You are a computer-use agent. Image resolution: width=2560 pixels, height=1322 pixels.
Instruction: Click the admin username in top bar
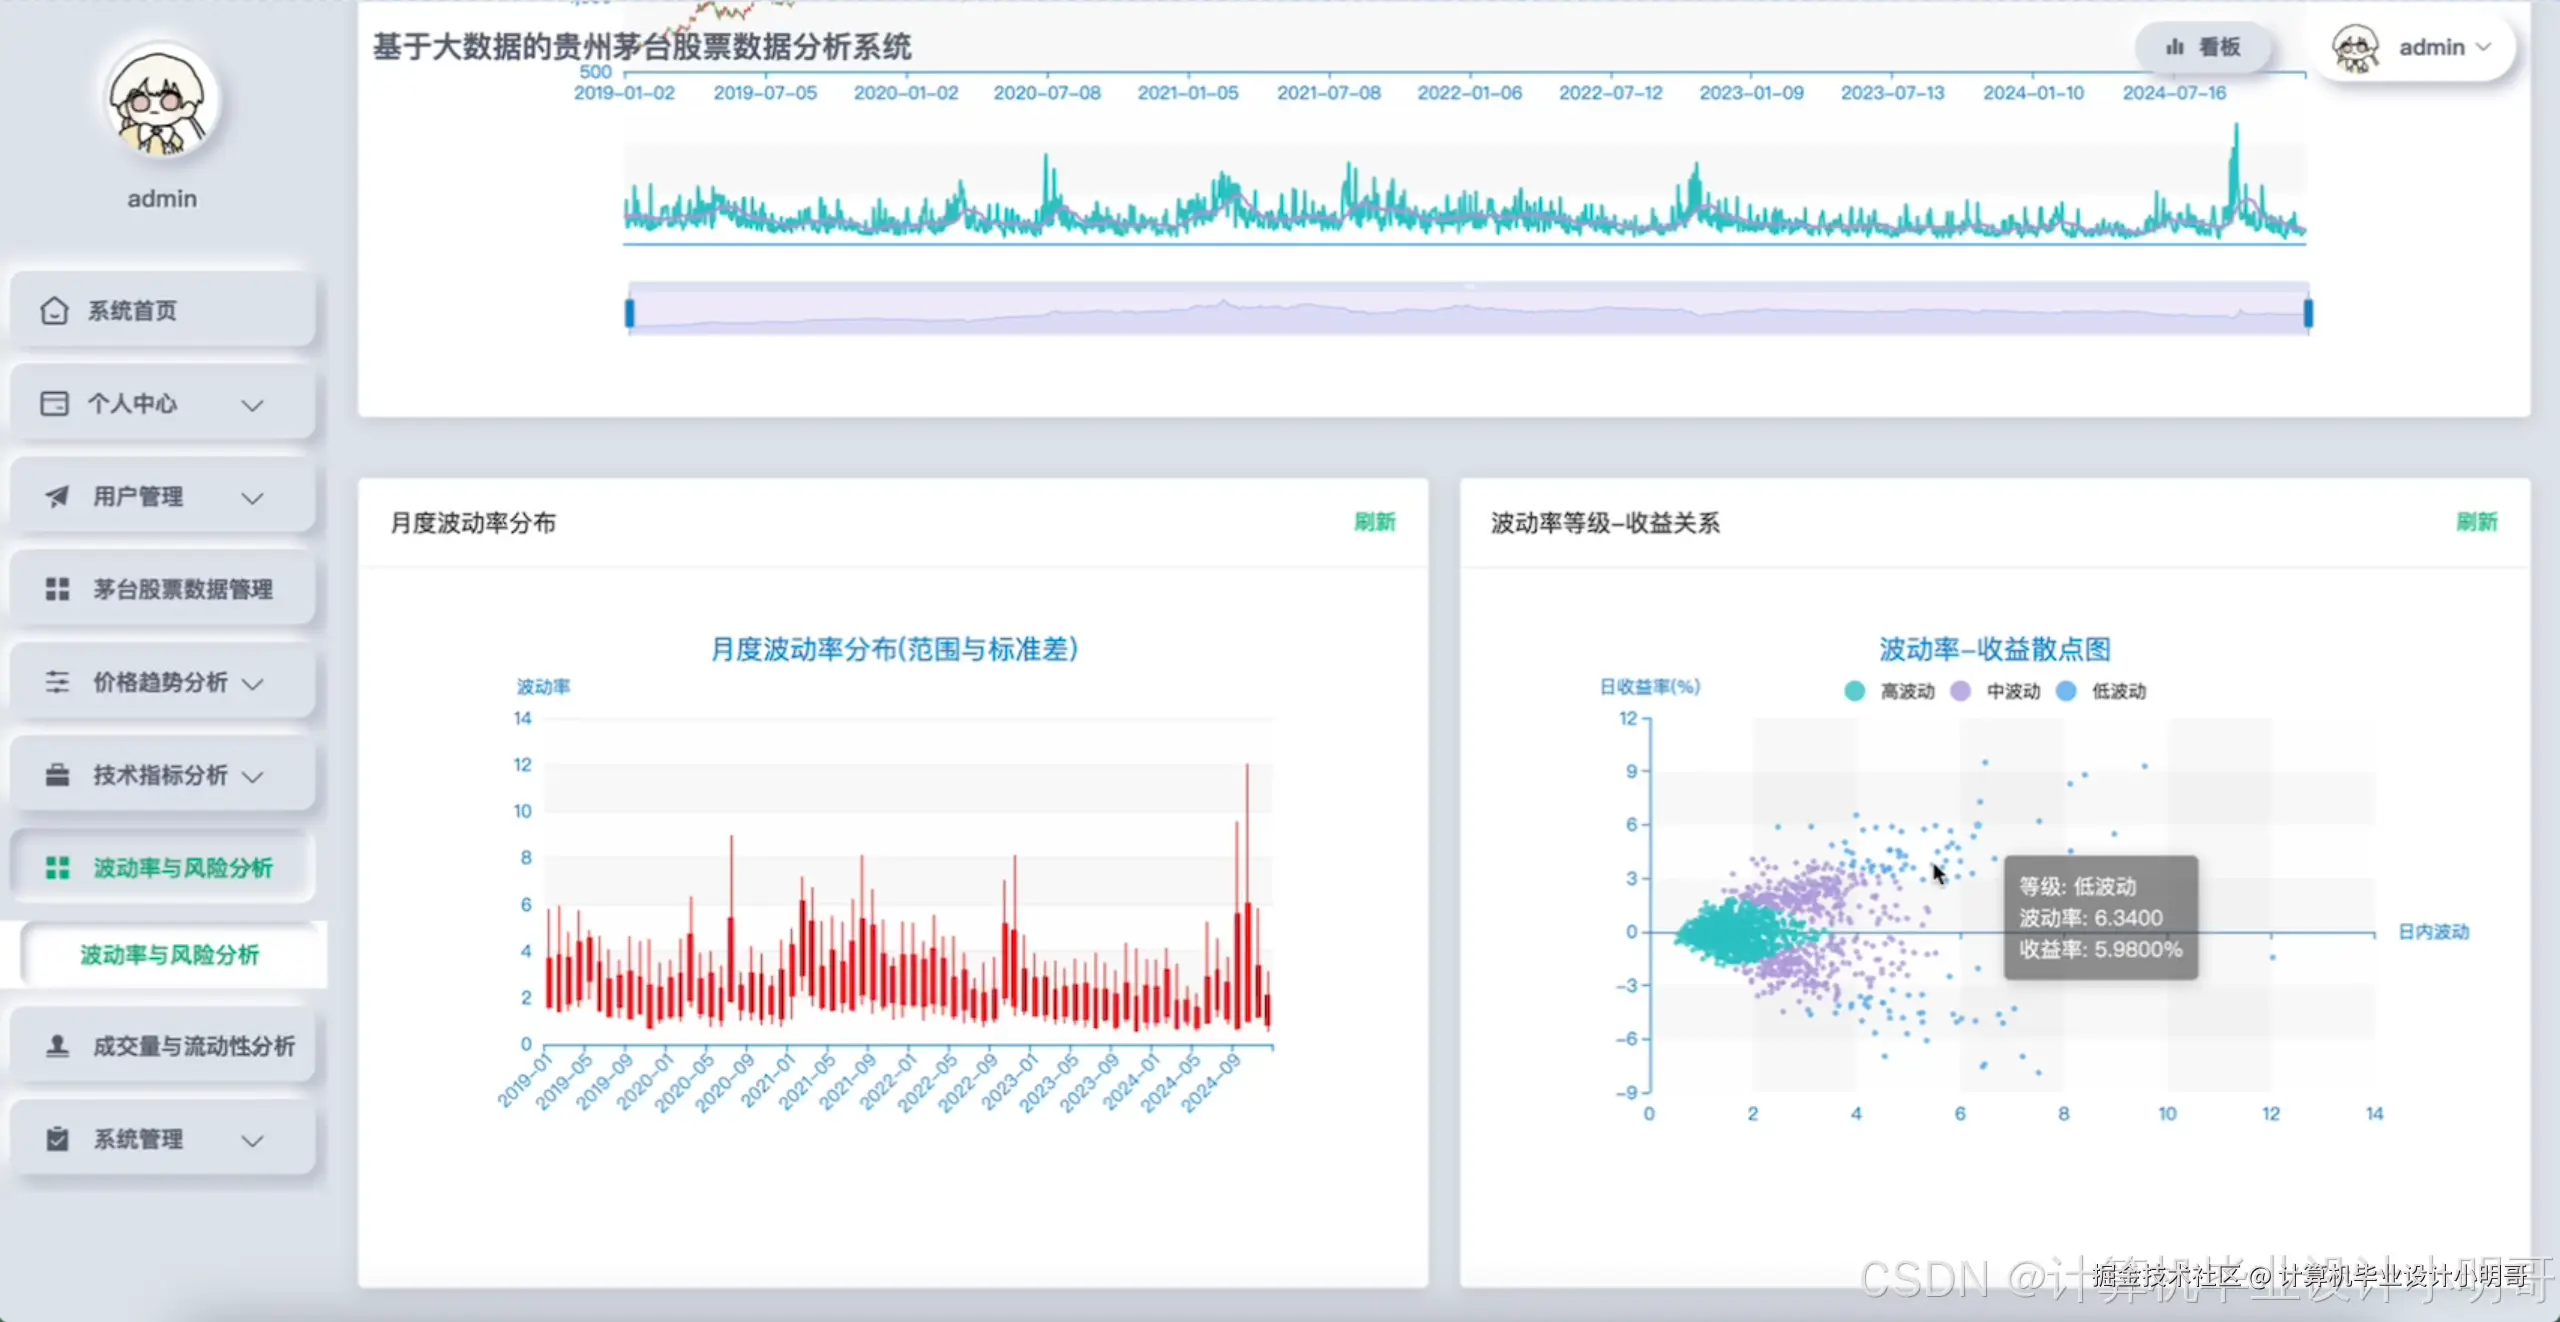pyautogui.click(x=2432, y=47)
